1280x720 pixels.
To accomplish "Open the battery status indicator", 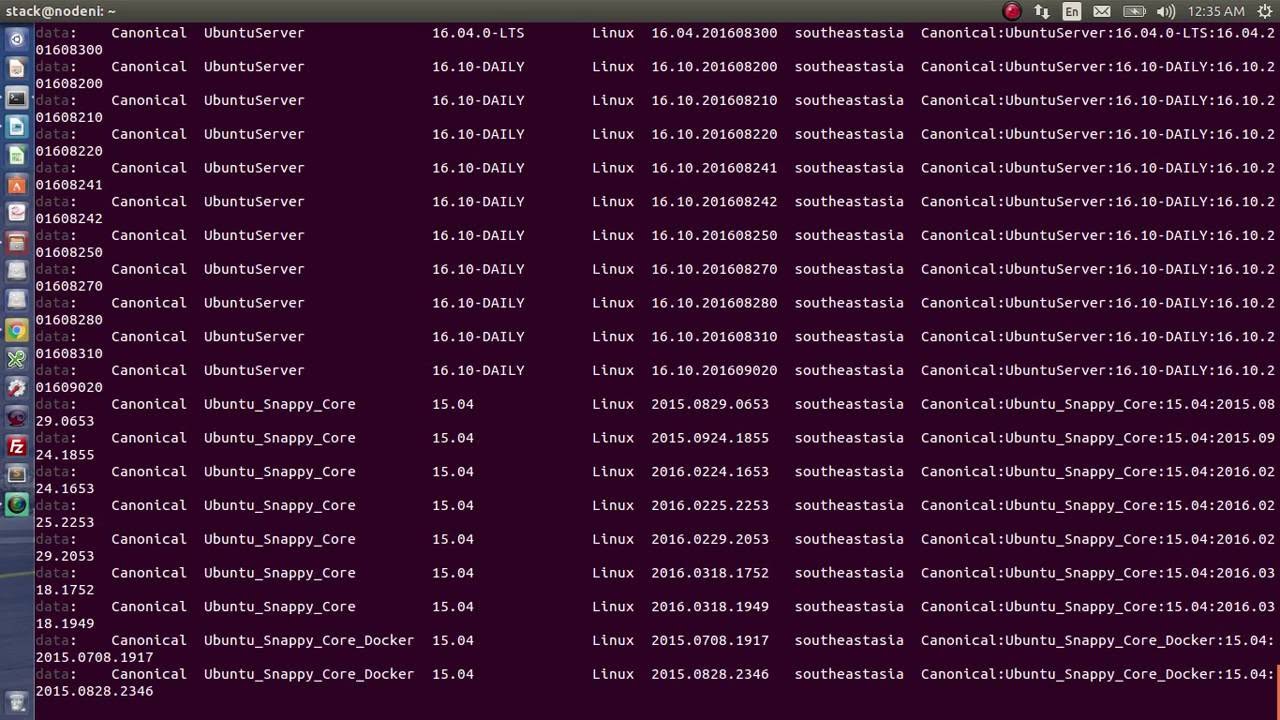I will tap(1134, 11).
